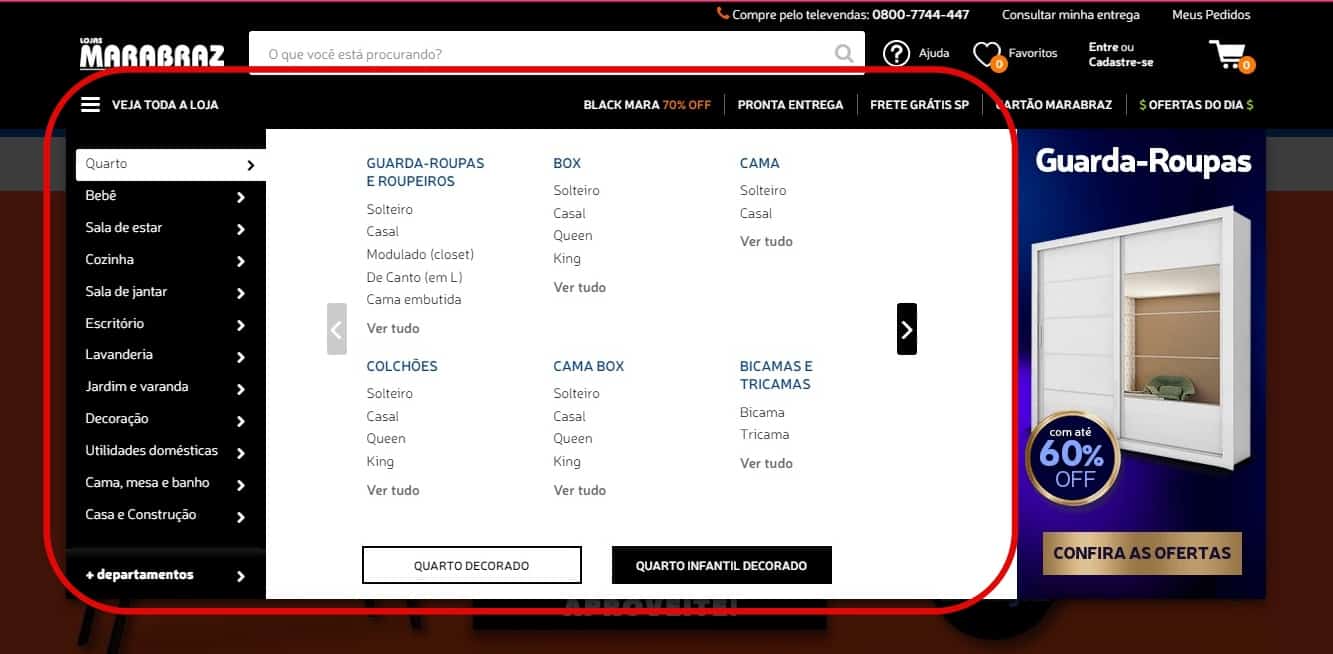Open Meus Pedidos link

pyautogui.click(x=1211, y=15)
